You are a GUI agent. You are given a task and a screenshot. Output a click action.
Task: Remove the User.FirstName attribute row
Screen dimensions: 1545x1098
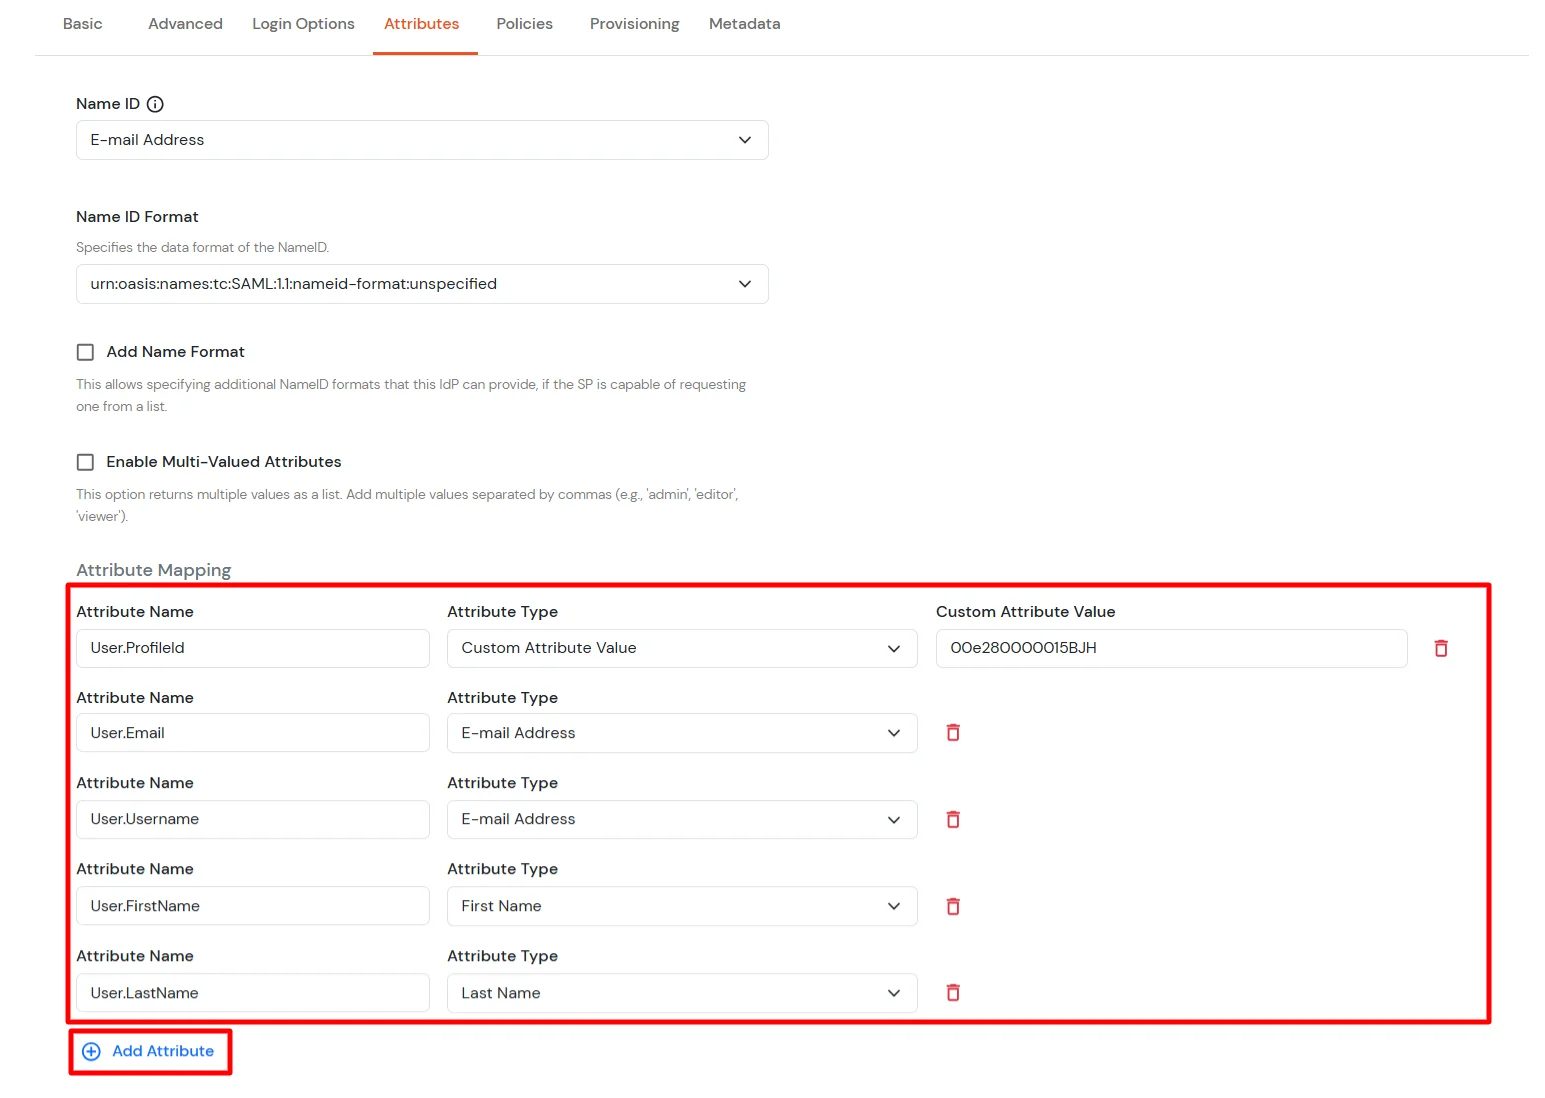point(952,906)
